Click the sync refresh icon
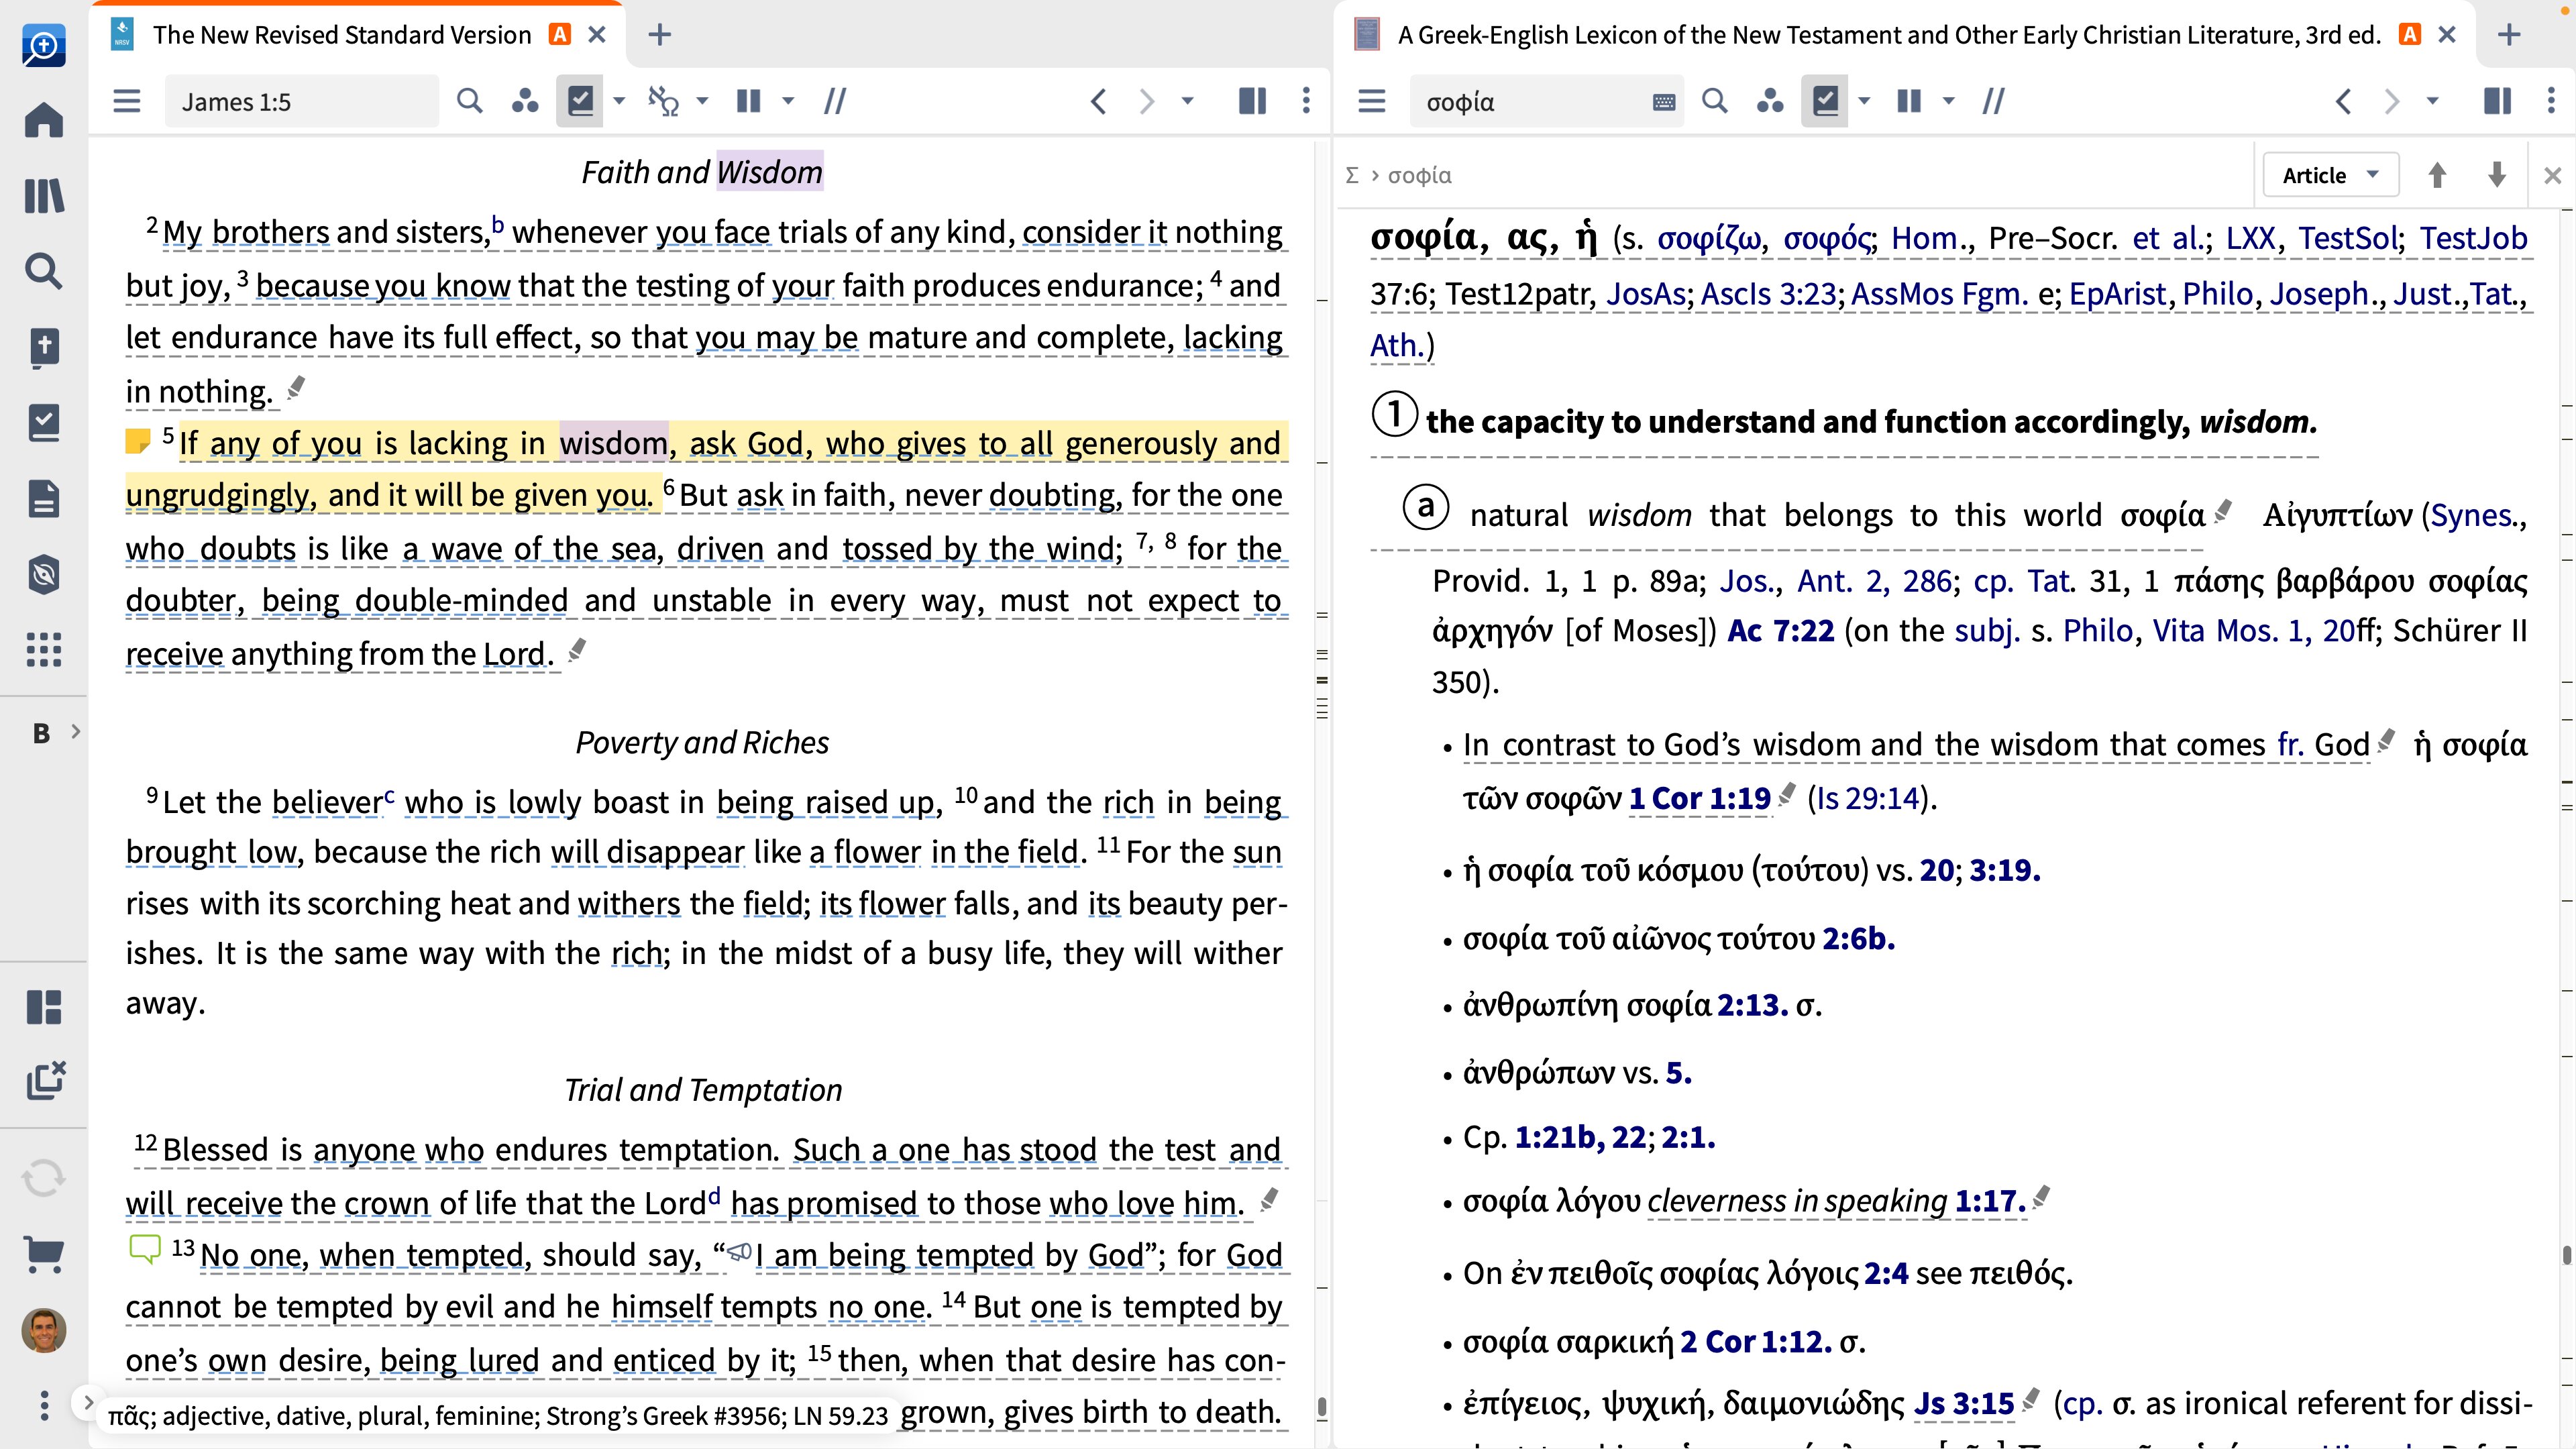Screen dimensions: 2576x1449 43,1178
